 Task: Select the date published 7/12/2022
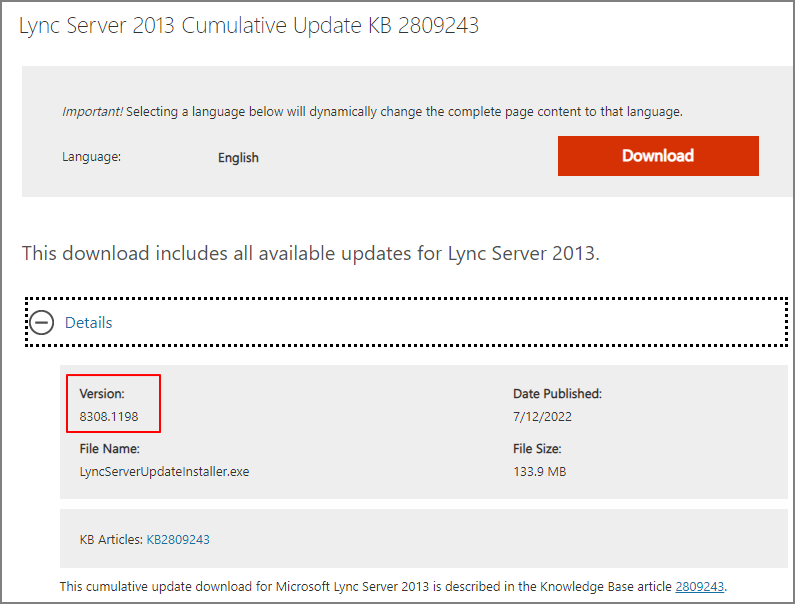[x=542, y=417]
